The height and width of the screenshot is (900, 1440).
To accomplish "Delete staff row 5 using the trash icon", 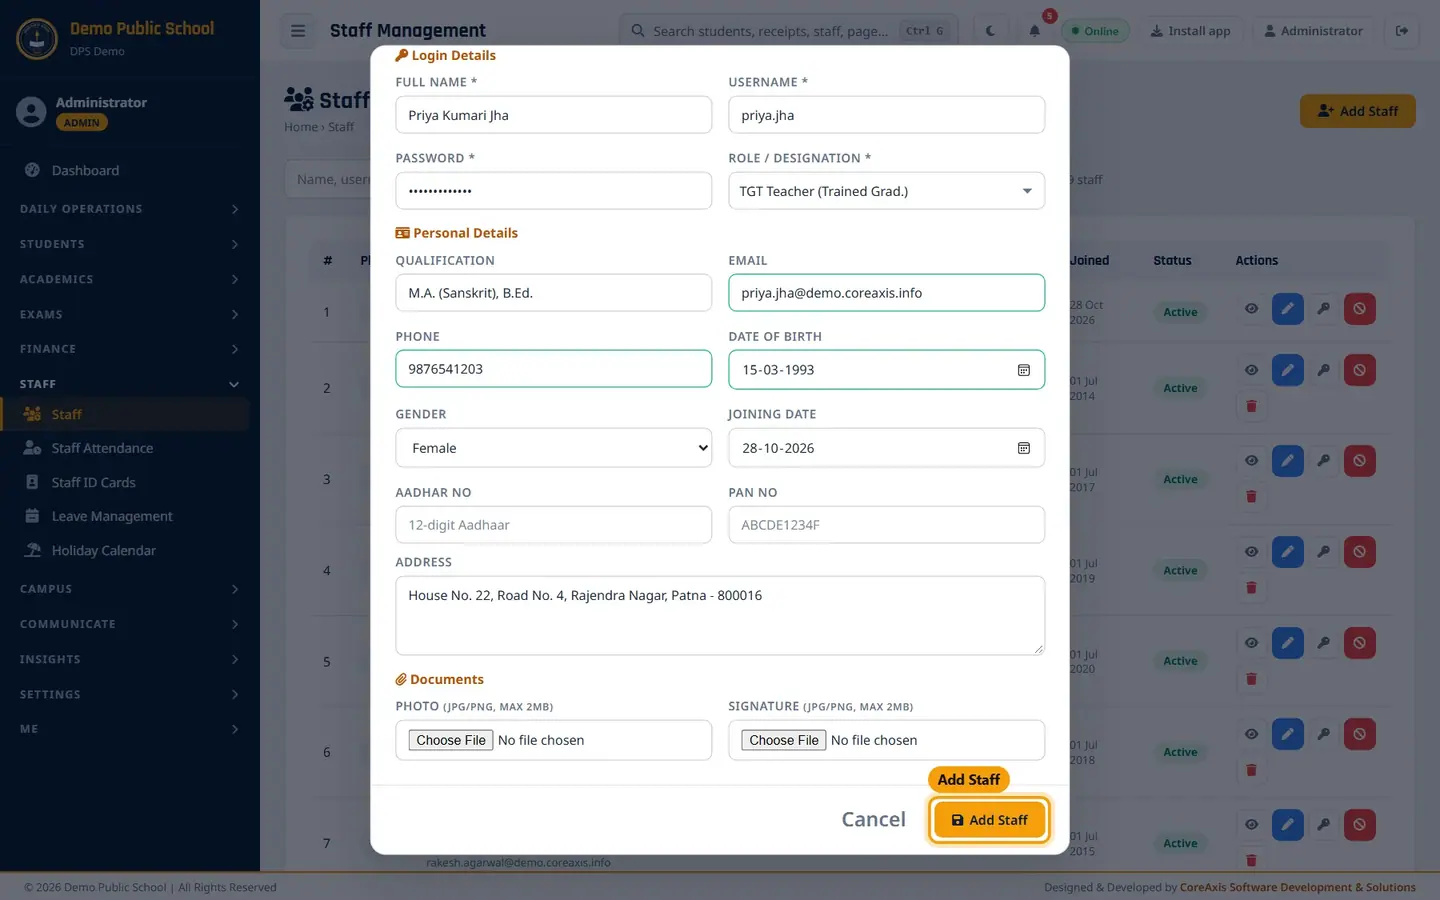I will (1251, 679).
